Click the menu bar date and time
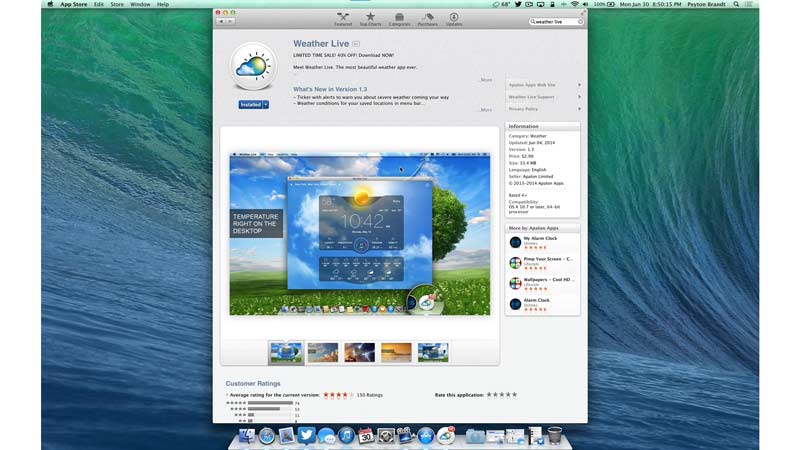 650,4
